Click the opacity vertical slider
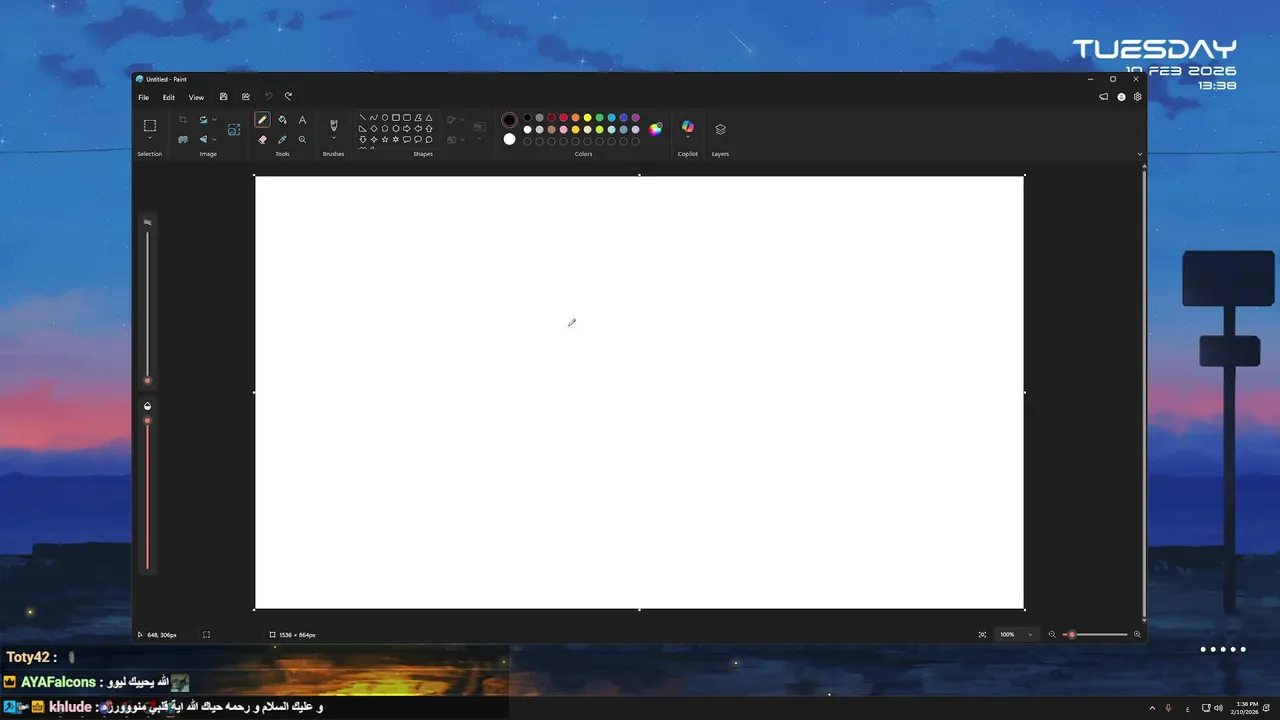This screenshot has width=1280, height=720. coord(147,494)
